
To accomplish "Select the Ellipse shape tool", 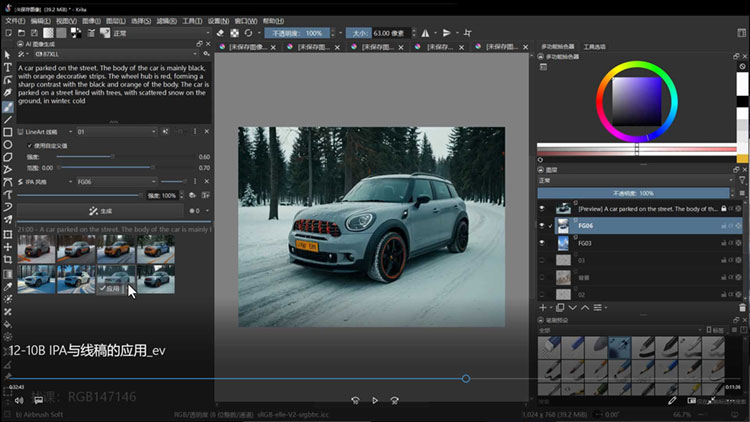I will point(7,145).
